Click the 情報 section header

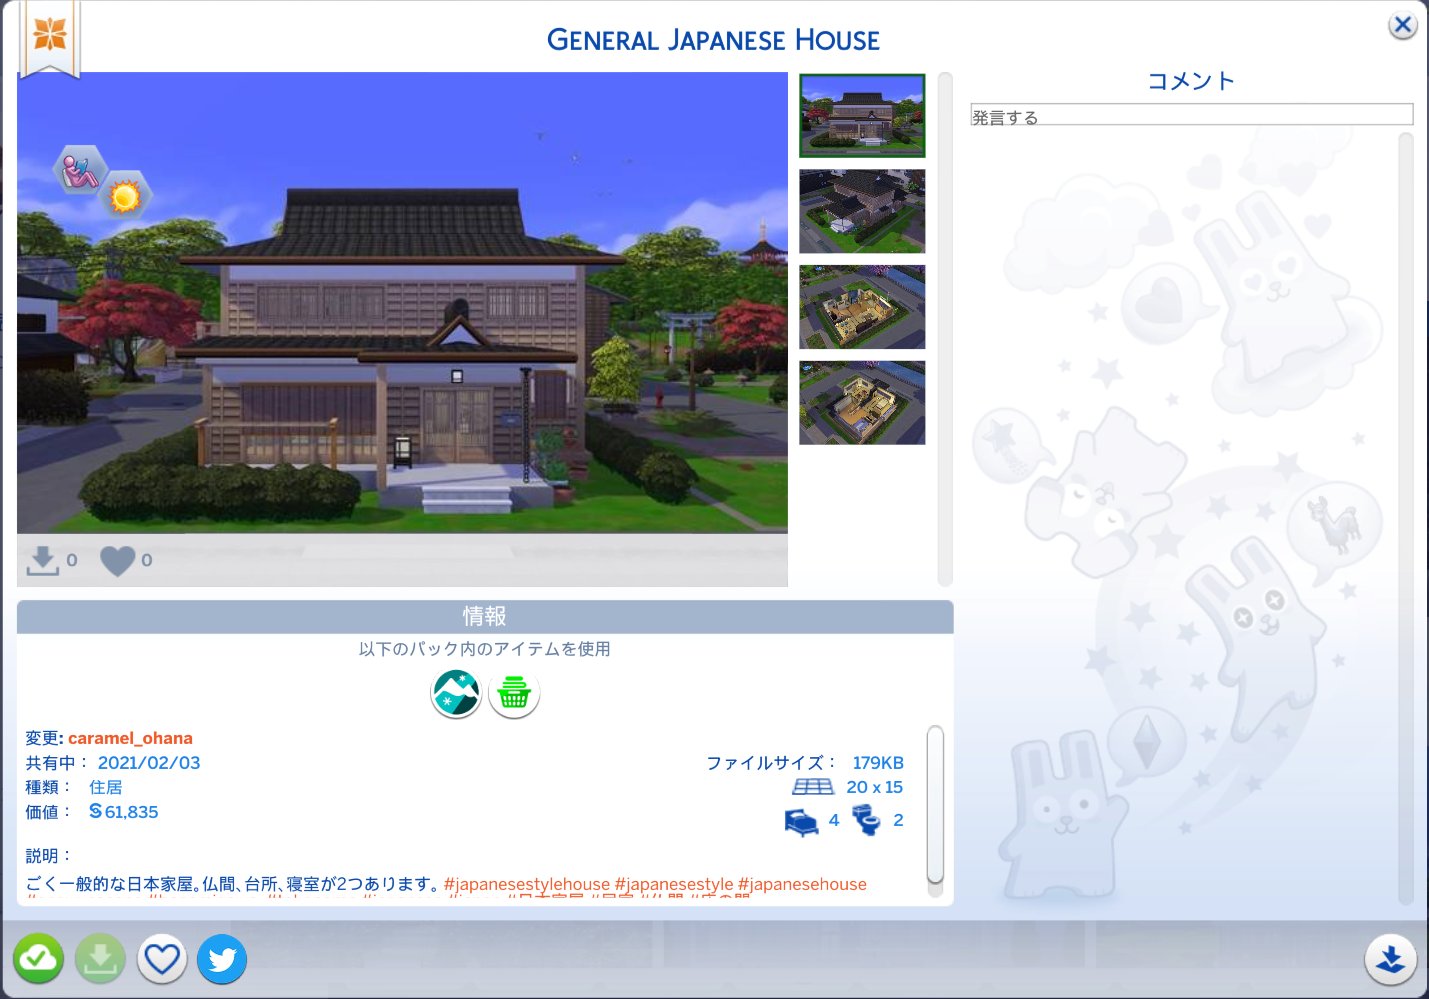click(x=485, y=617)
